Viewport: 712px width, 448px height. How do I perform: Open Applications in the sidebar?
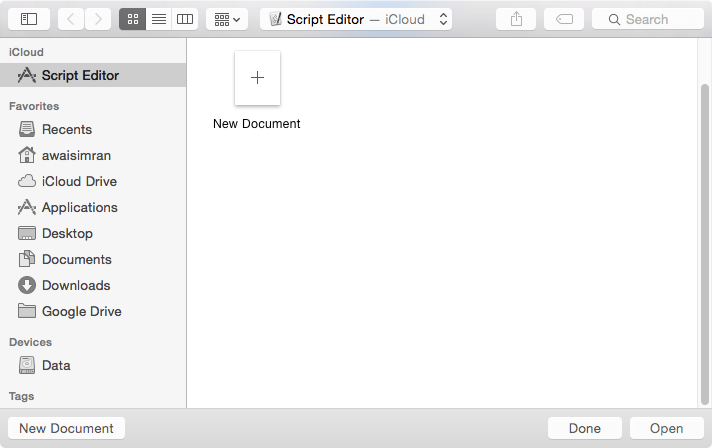click(x=93, y=207)
